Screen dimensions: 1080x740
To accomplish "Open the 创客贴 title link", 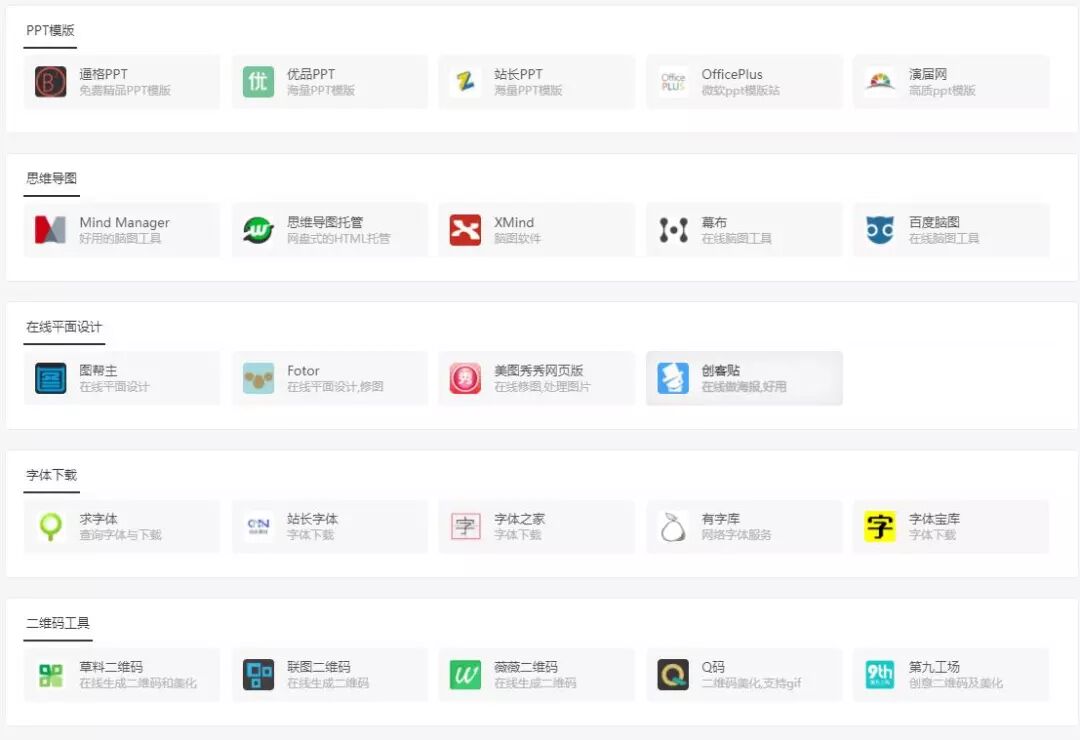I will coord(720,371).
